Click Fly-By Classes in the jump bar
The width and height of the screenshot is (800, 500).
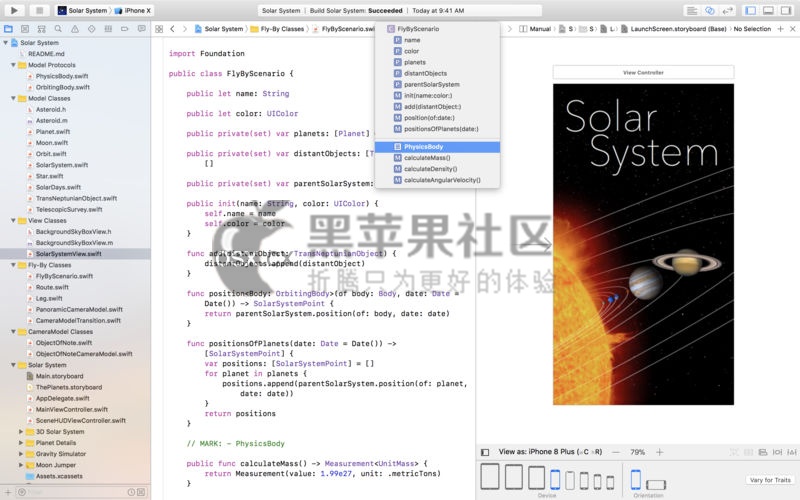click(x=278, y=29)
